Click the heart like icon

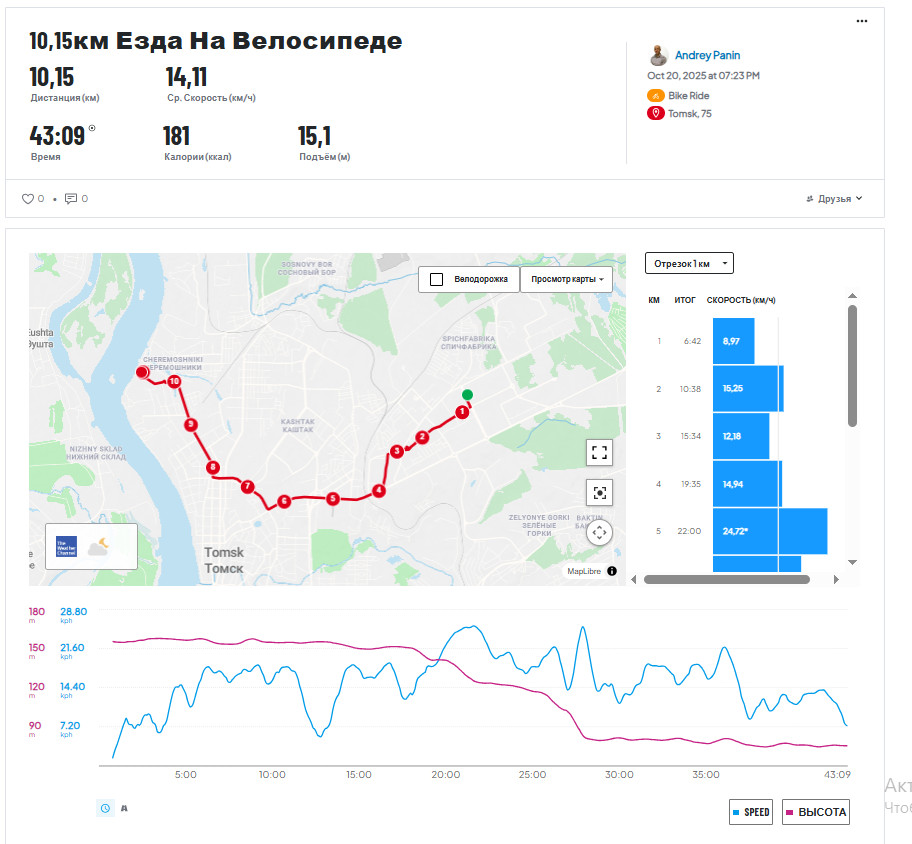(27, 199)
